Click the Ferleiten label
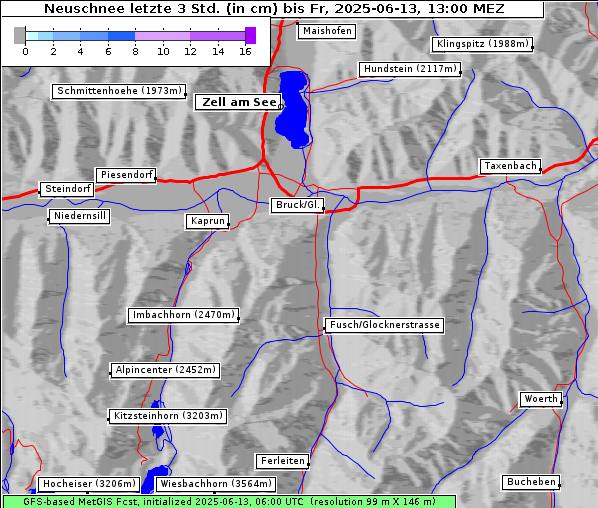This screenshot has width=598, height=508. pos(282,461)
